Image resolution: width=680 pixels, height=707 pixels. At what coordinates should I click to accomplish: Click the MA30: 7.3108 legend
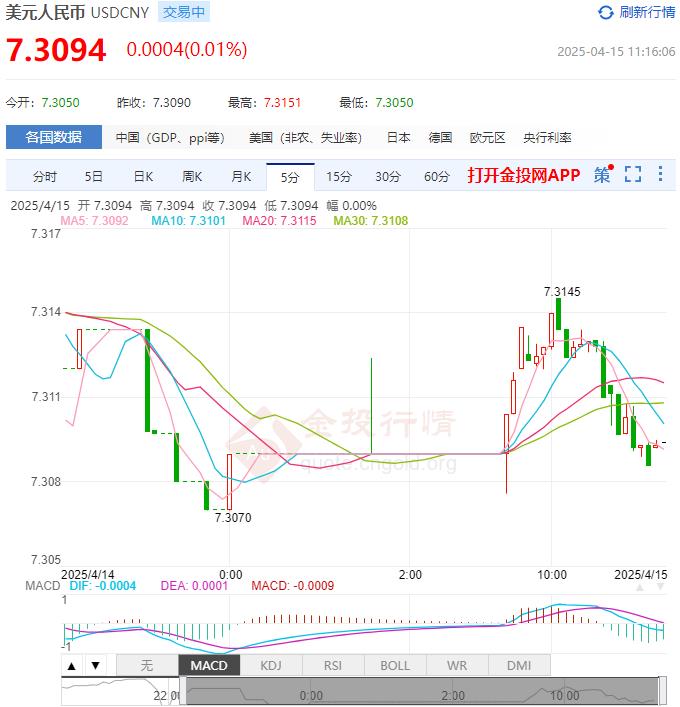tap(371, 220)
